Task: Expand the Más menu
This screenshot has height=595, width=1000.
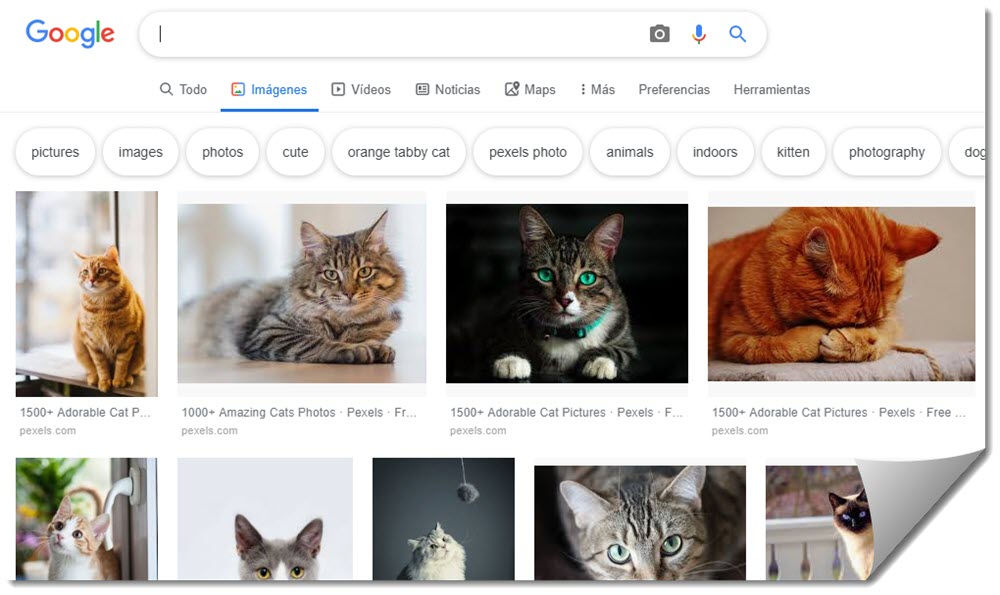Action: point(597,90)
